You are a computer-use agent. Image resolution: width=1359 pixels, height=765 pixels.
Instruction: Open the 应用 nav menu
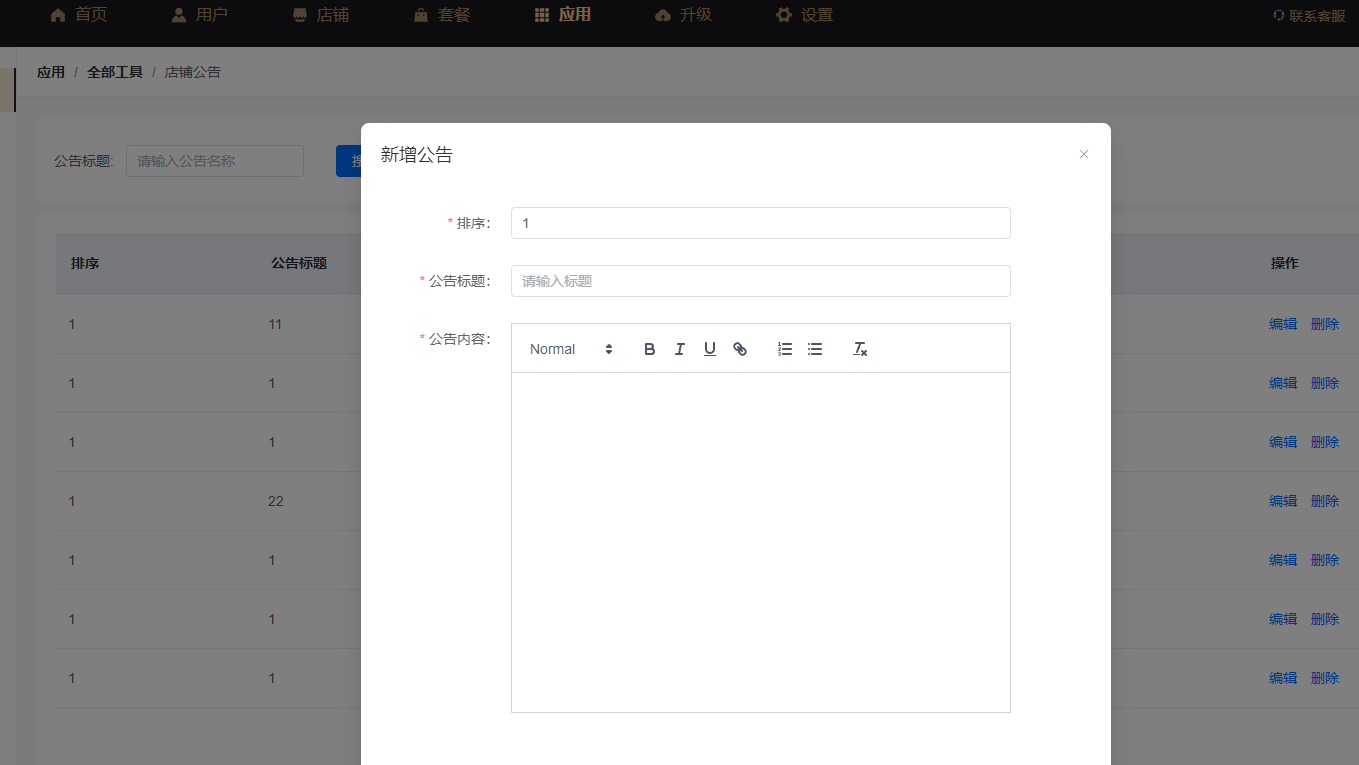click(562, 15)
